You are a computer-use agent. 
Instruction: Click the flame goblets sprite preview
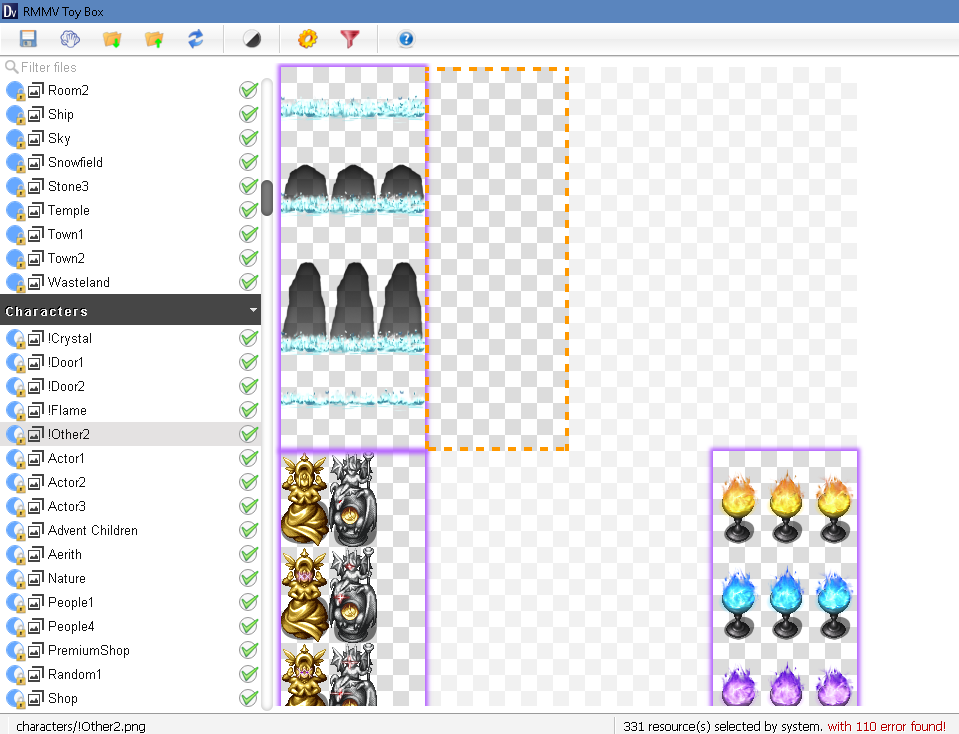(x=785, y=578)
